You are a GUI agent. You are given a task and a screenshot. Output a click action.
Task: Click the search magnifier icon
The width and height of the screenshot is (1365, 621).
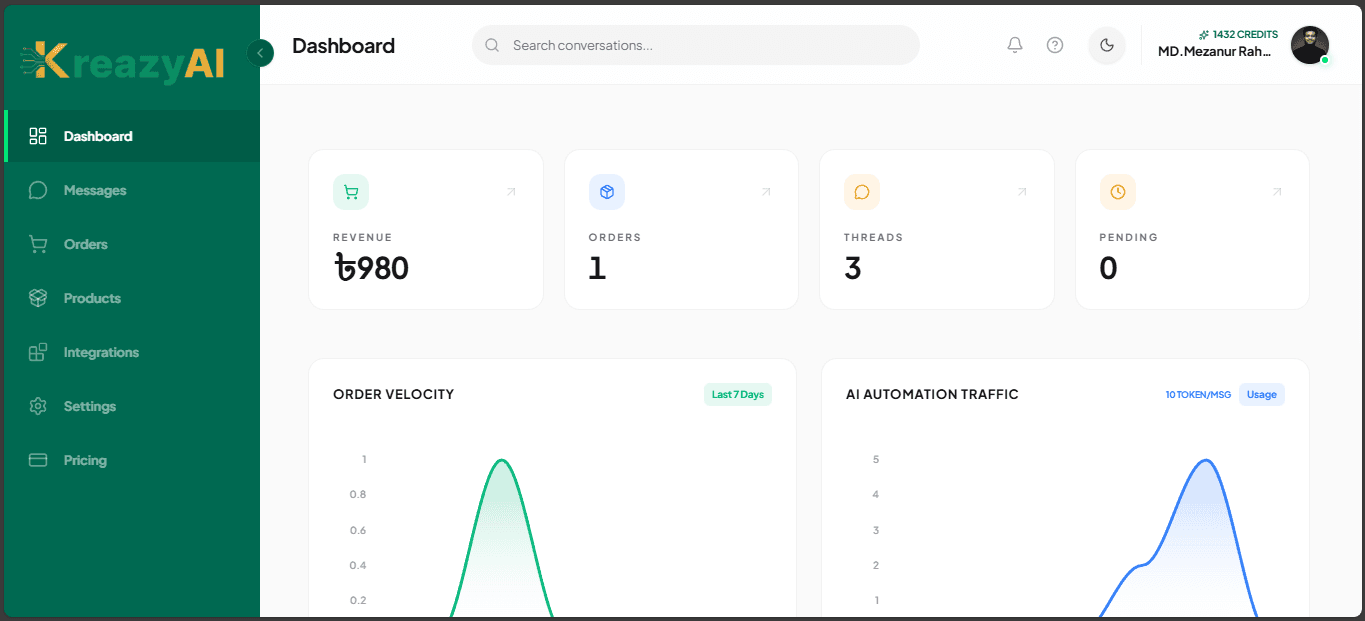point(492,45)
